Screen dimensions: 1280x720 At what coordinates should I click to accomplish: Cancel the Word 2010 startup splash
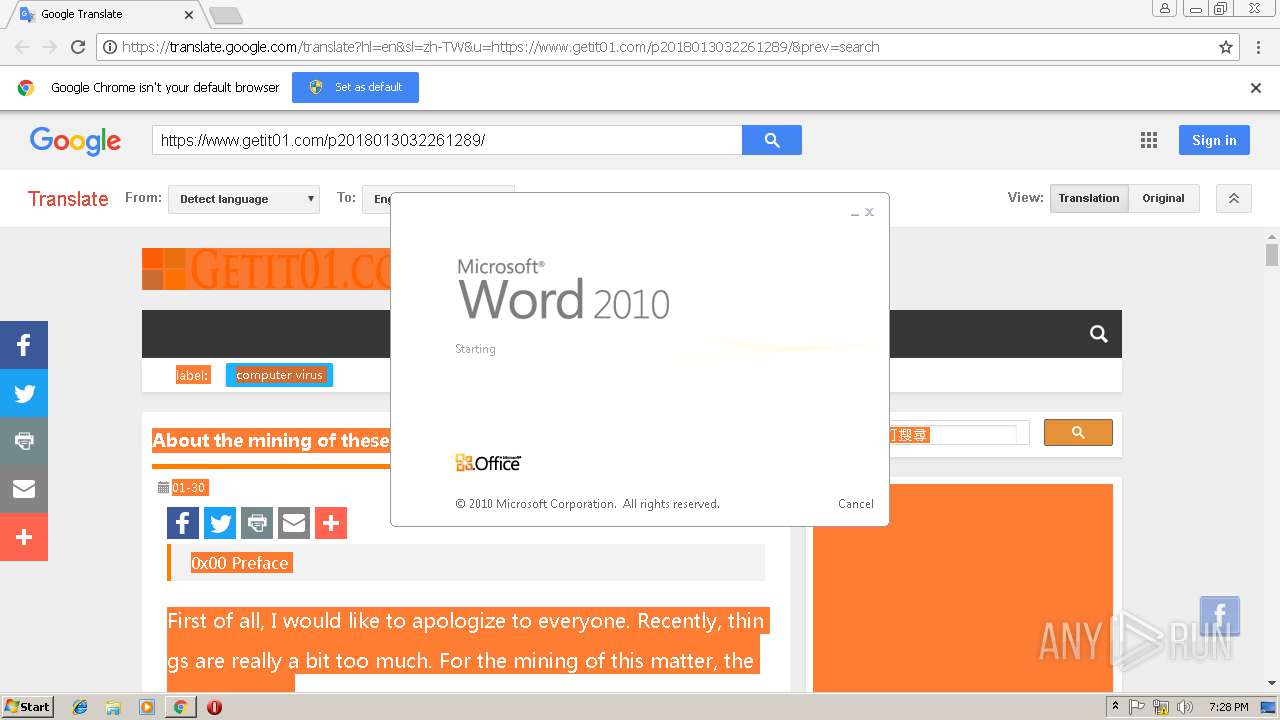pos(856,504)
